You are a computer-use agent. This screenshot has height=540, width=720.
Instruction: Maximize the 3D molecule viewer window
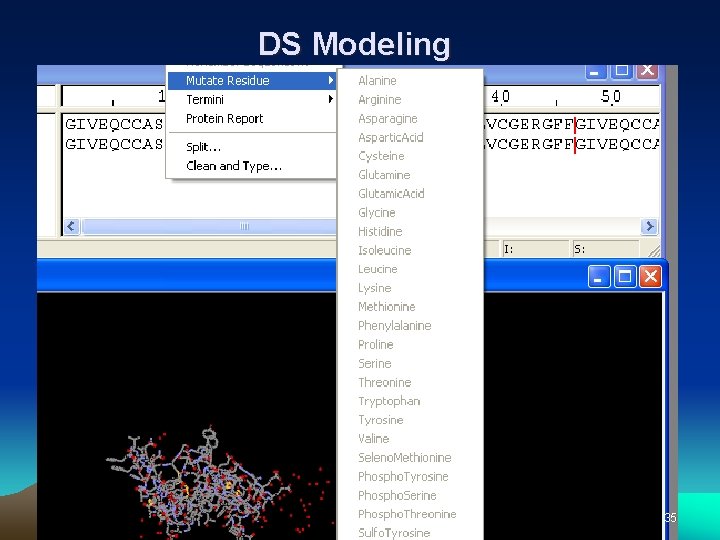pyautogui.click(x=624, y=277)
